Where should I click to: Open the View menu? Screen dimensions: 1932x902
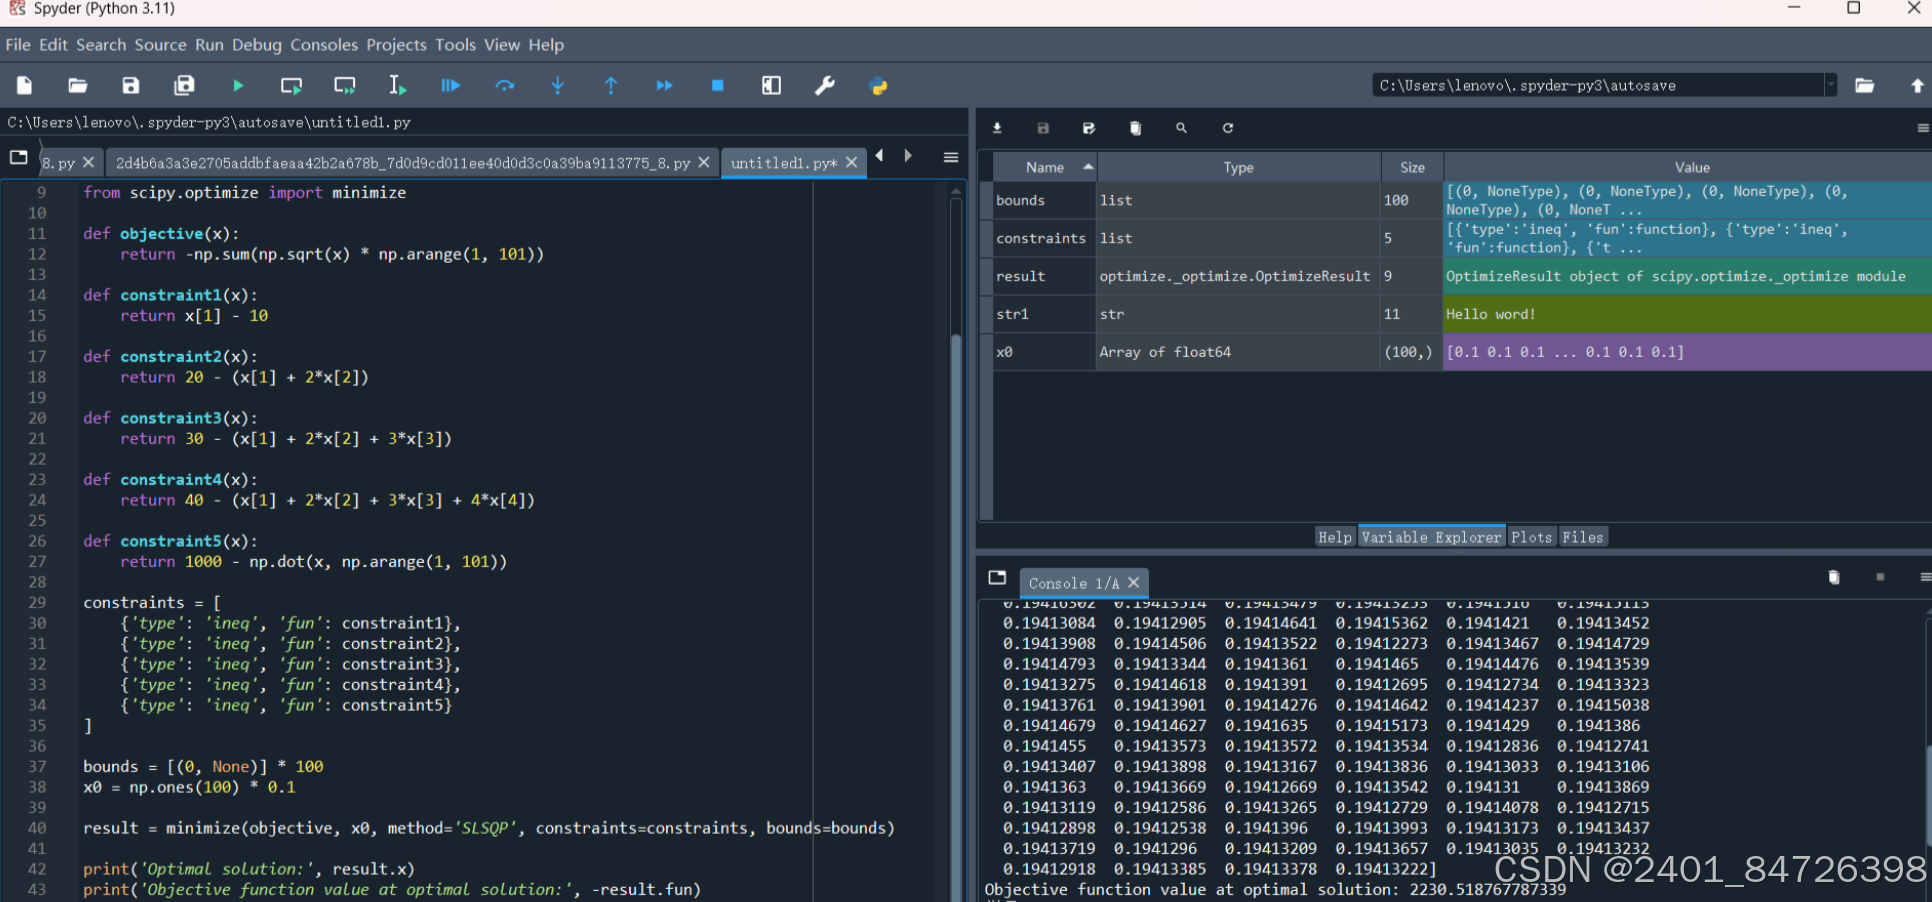[502, 45]
